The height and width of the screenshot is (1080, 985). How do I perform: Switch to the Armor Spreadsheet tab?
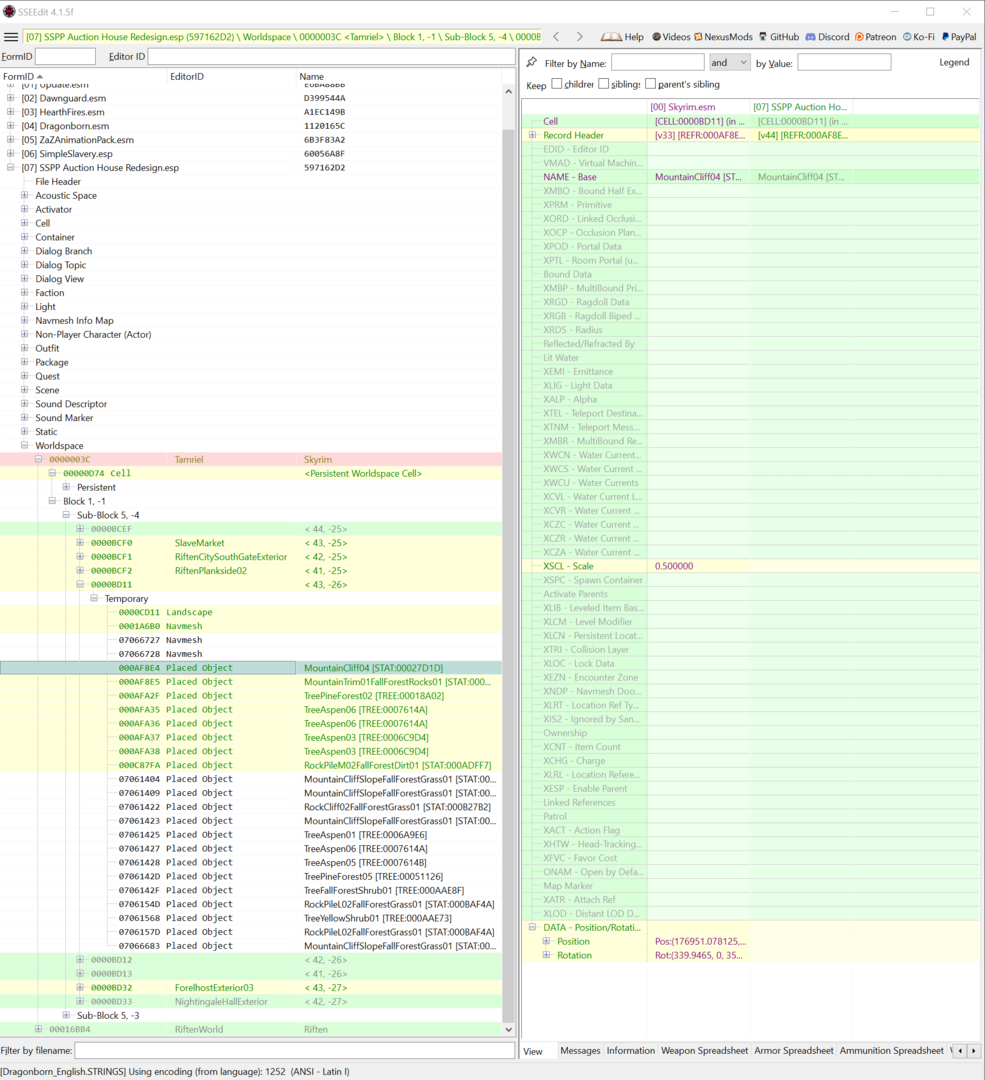tap(794, 1050)
